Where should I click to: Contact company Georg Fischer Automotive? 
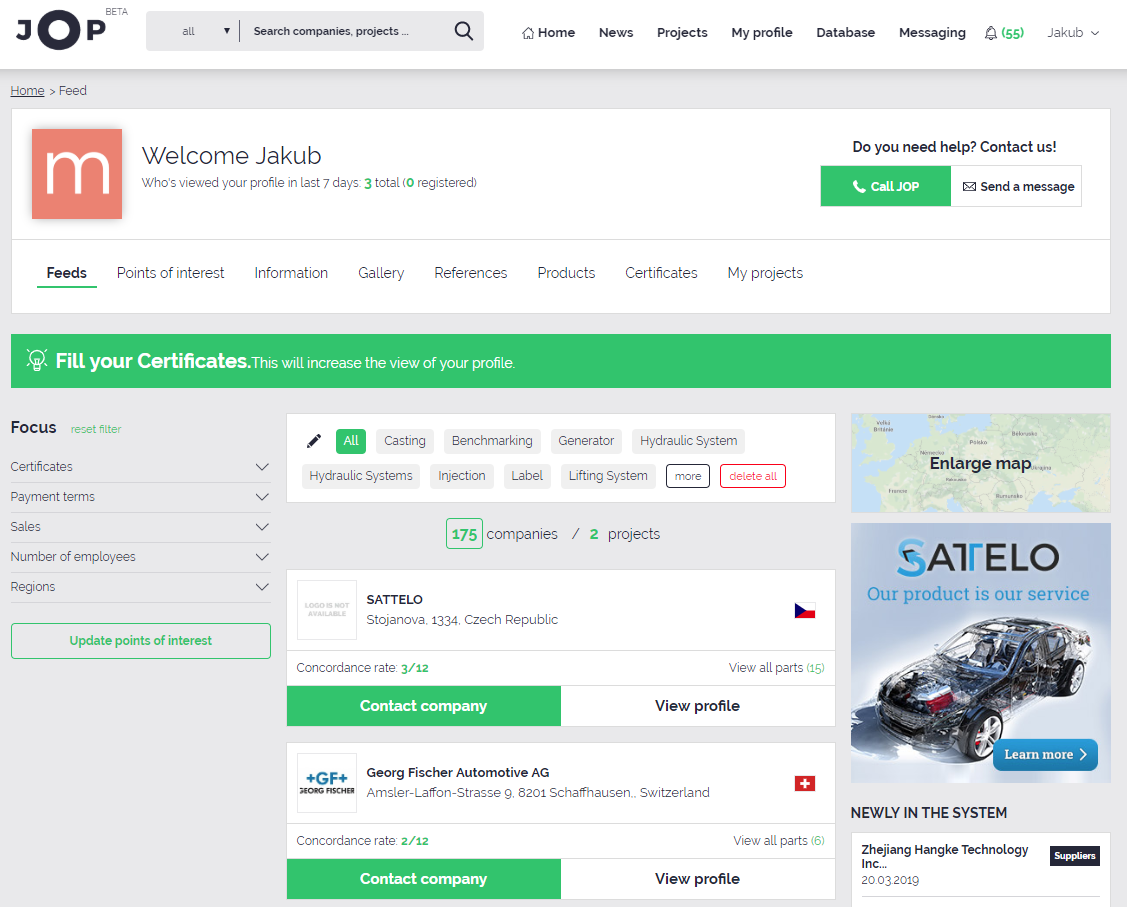coord(423,879)
